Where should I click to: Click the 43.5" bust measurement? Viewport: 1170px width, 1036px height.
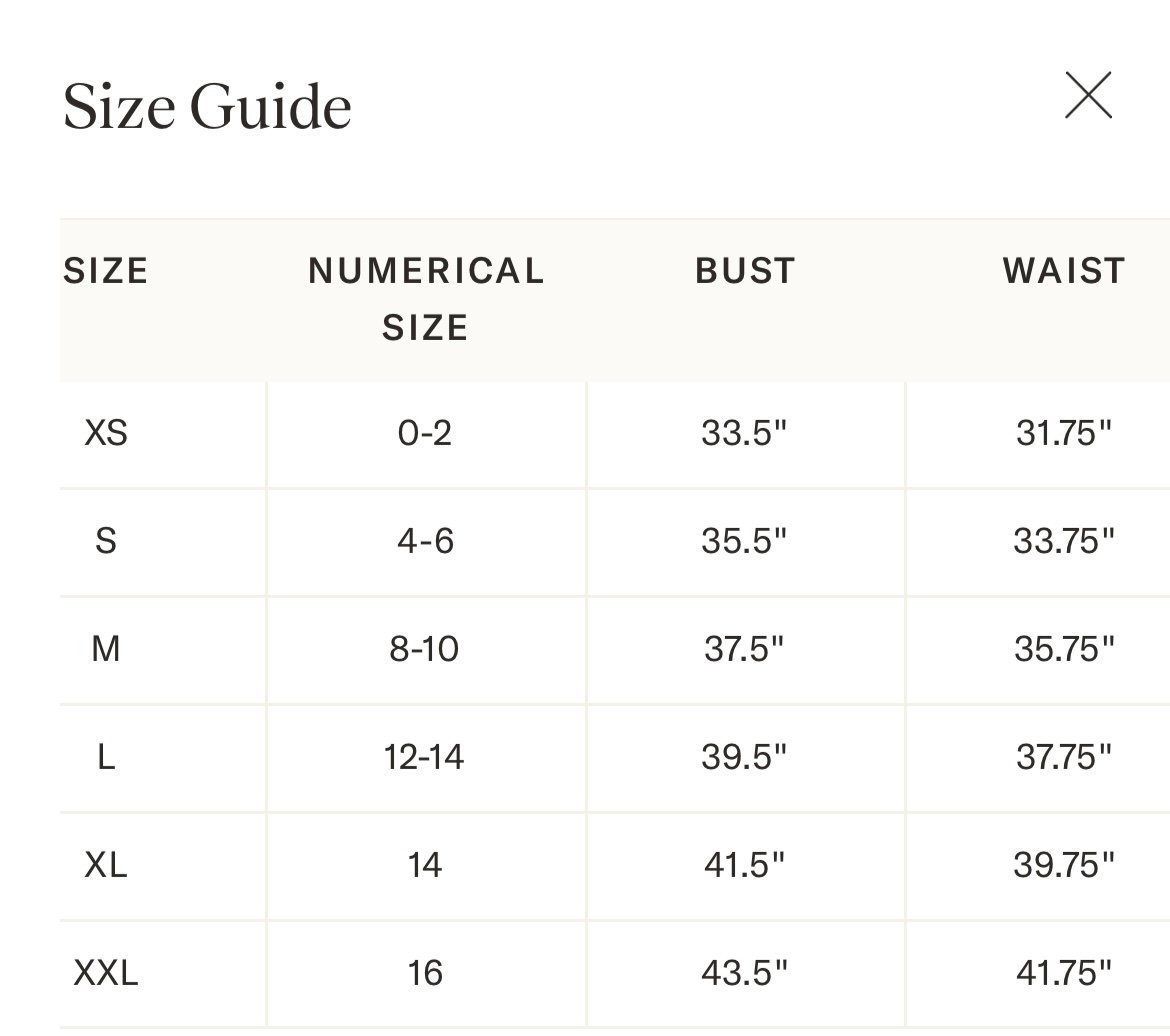tap(744, 973)
